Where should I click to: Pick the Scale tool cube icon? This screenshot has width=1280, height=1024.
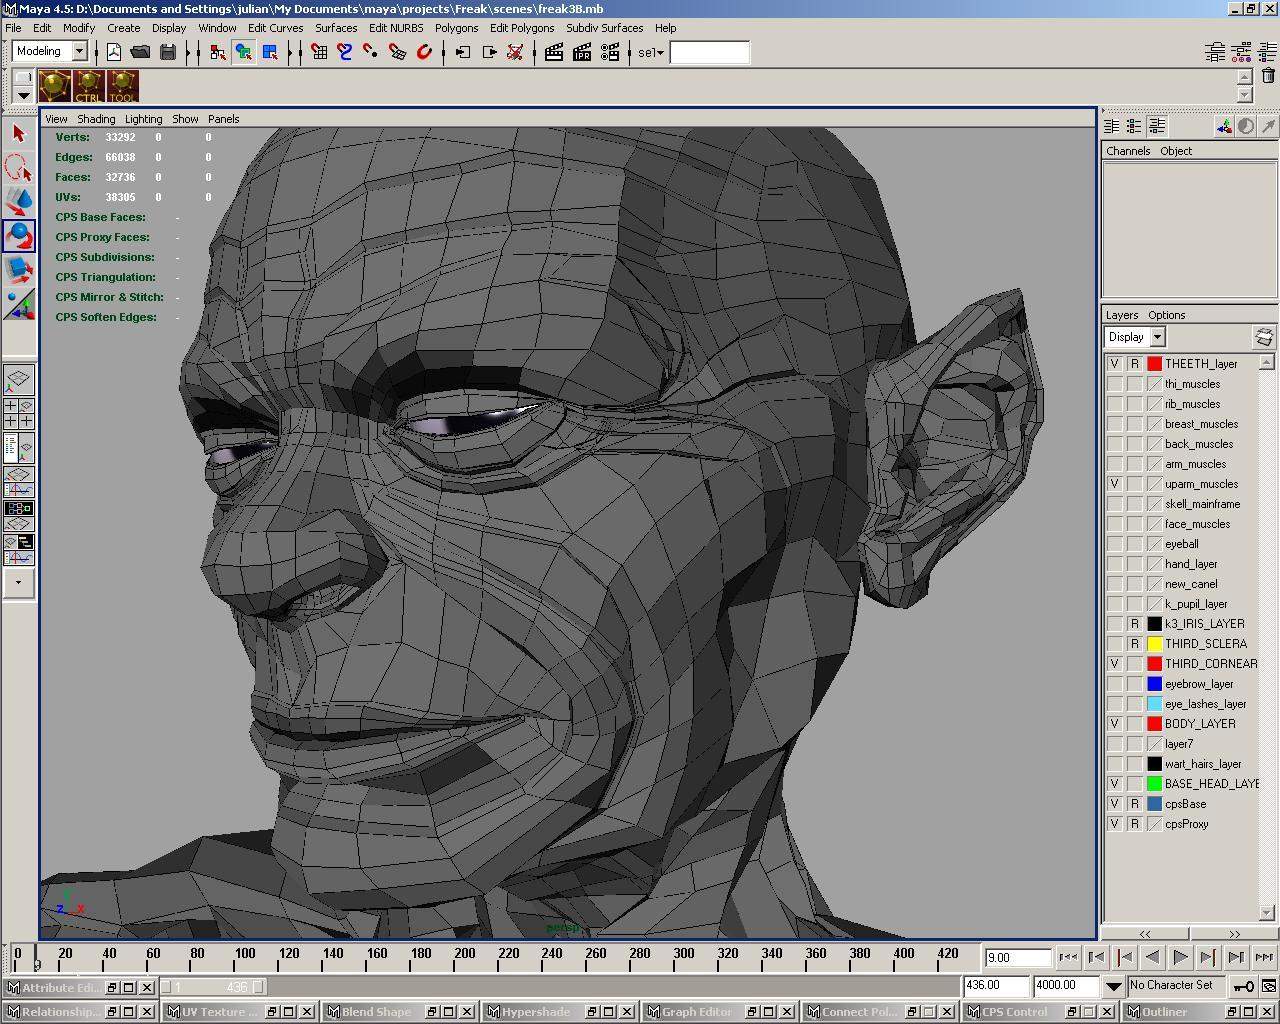point(18,269)
